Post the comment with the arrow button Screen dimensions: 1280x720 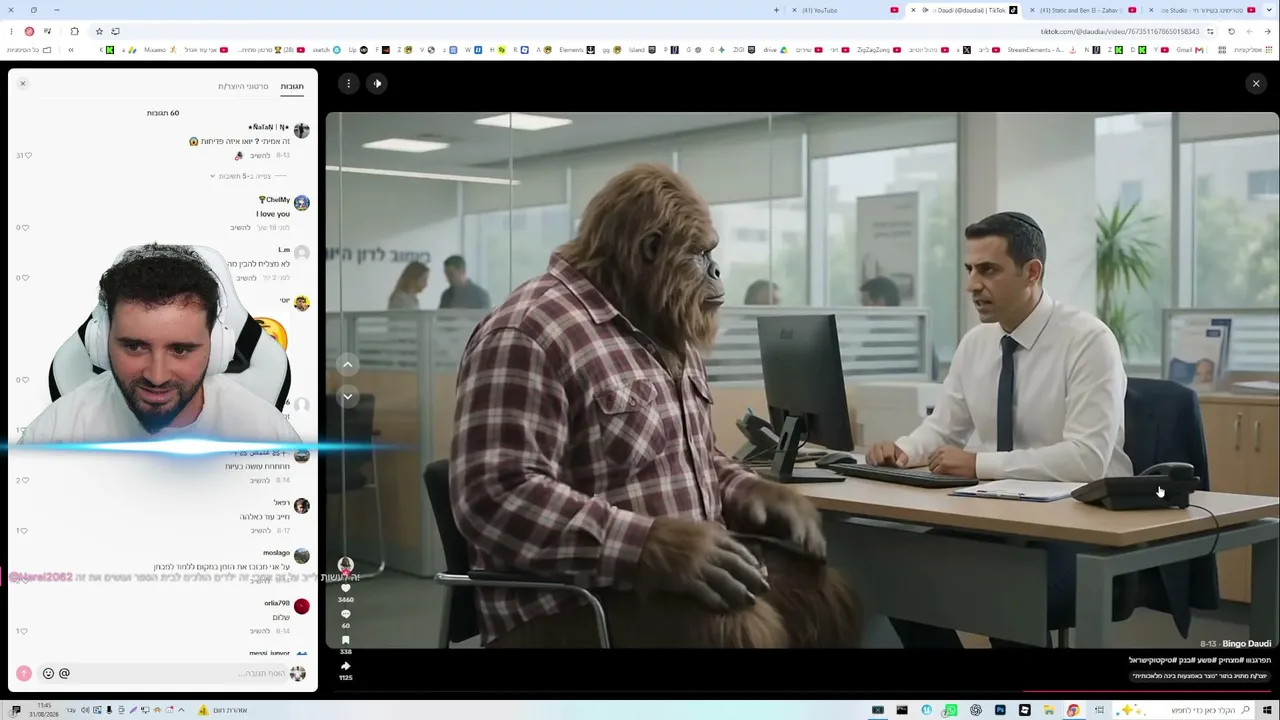(x=24, y=673)
